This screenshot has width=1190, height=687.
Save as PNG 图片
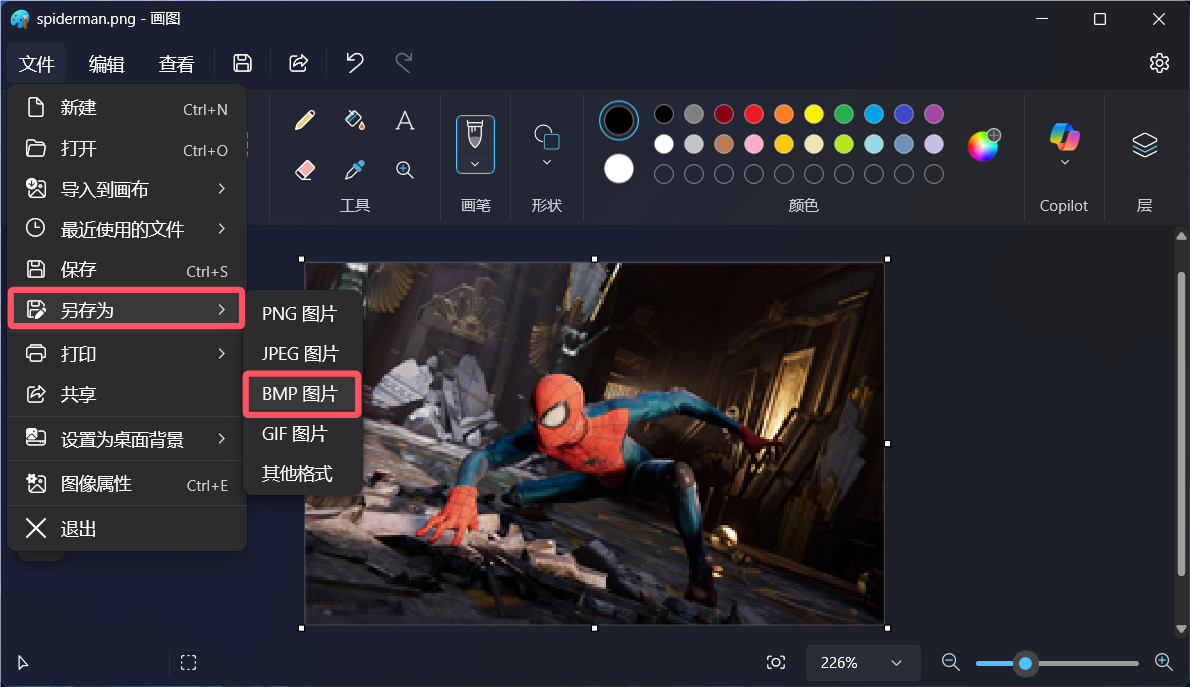pyautogui.click(x=301, y=314)
